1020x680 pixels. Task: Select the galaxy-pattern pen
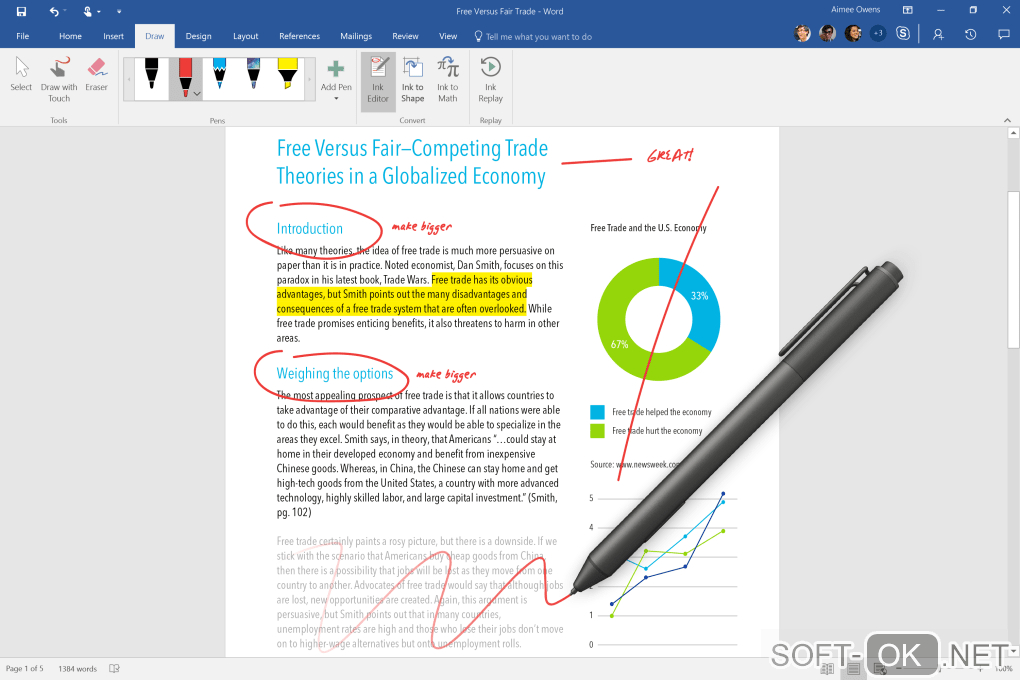[254, 74]
